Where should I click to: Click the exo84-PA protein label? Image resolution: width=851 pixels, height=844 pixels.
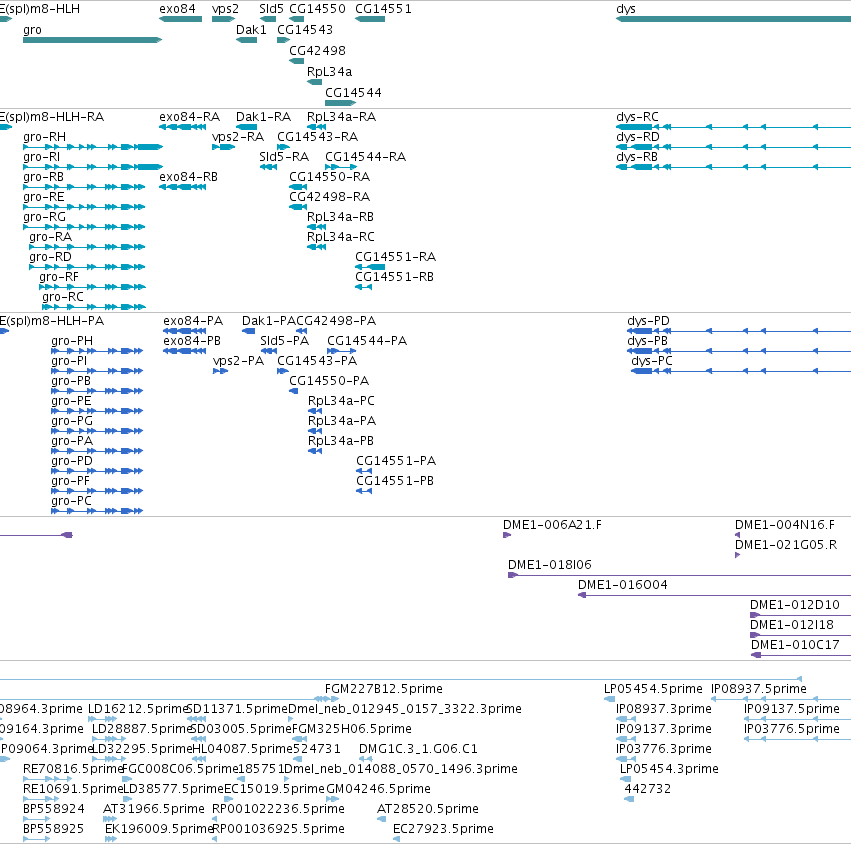[x=193, y=321]
